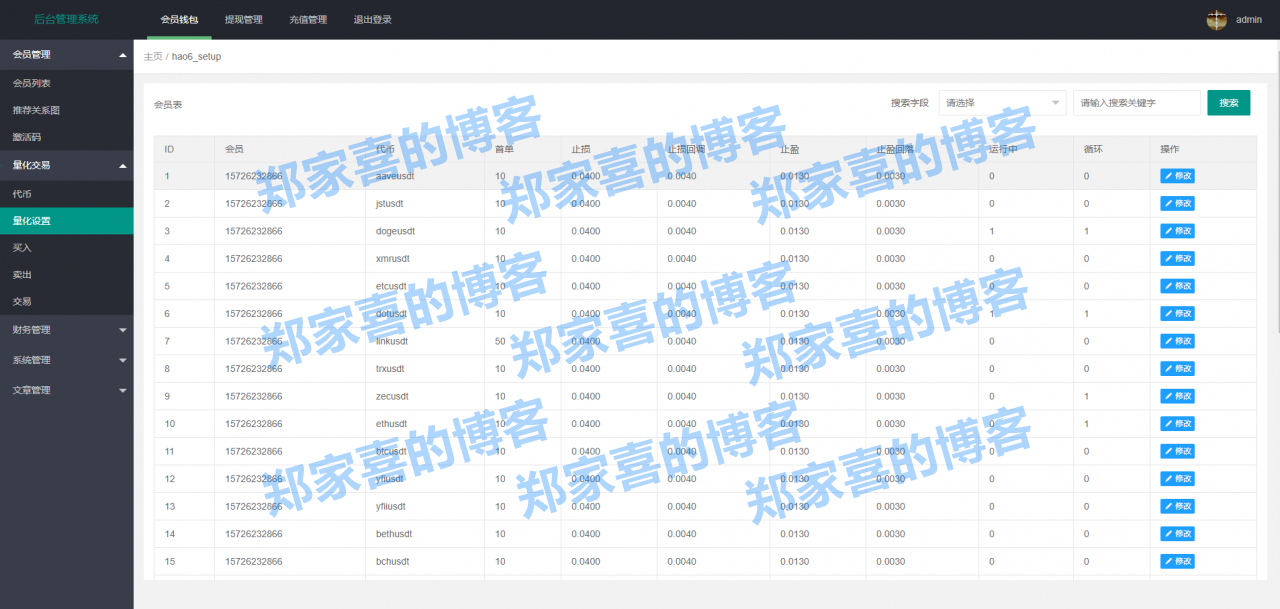
Task: Click 修改 for the xmrusdt row
Action: tap(1177, 259)
